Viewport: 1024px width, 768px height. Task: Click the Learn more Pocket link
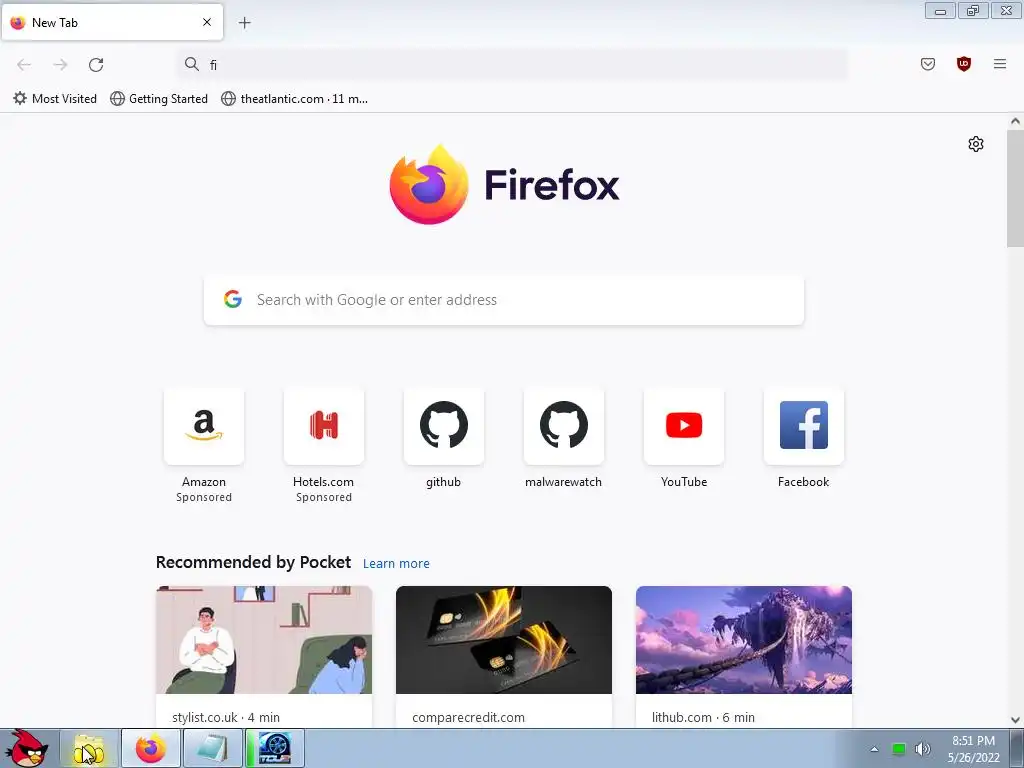click(396, 564)
